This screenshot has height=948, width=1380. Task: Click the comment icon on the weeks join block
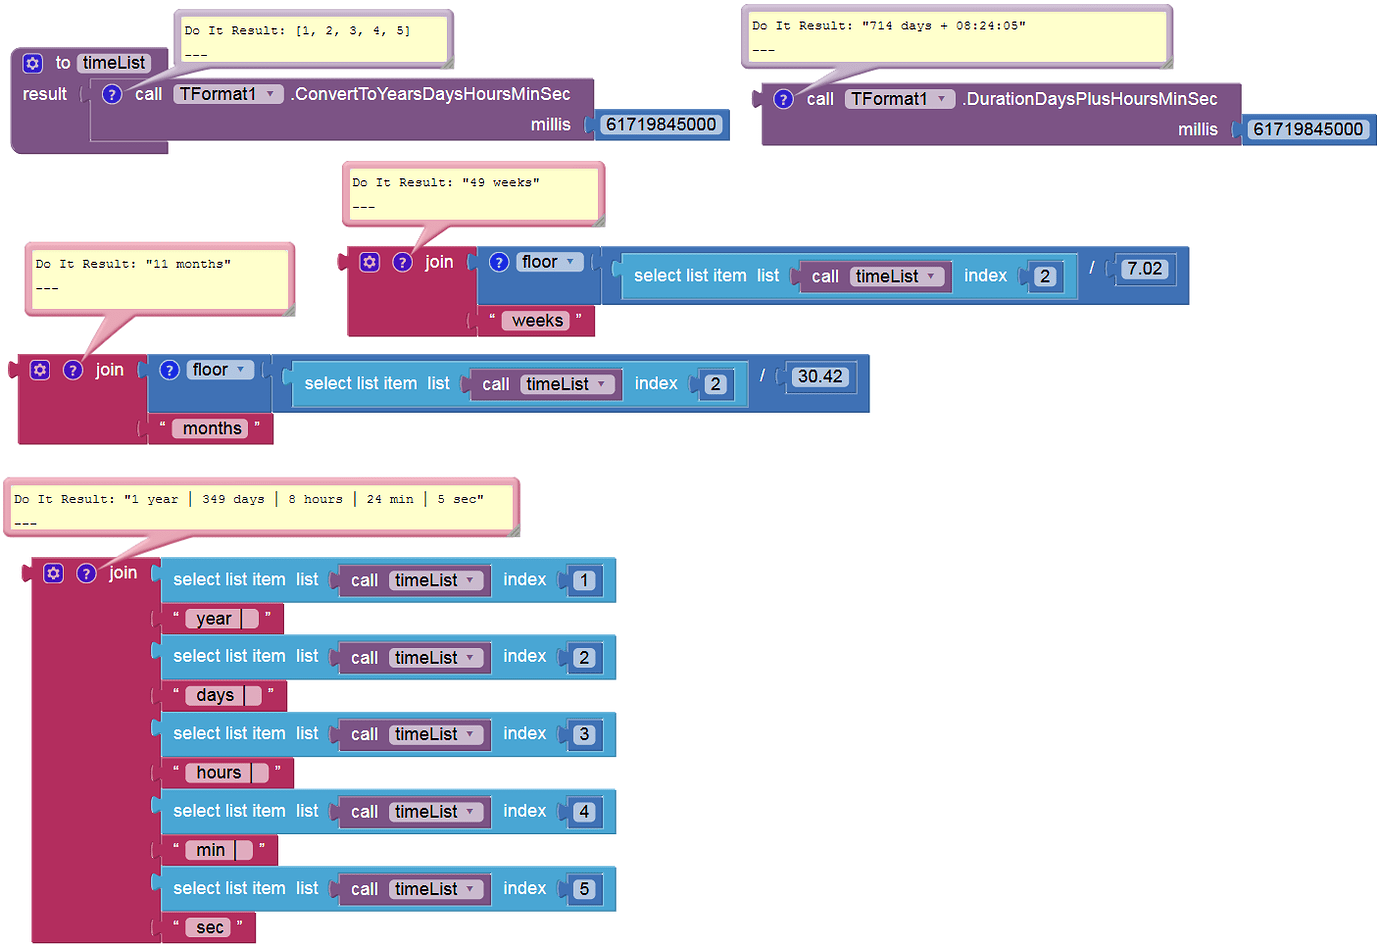point(402,262)
